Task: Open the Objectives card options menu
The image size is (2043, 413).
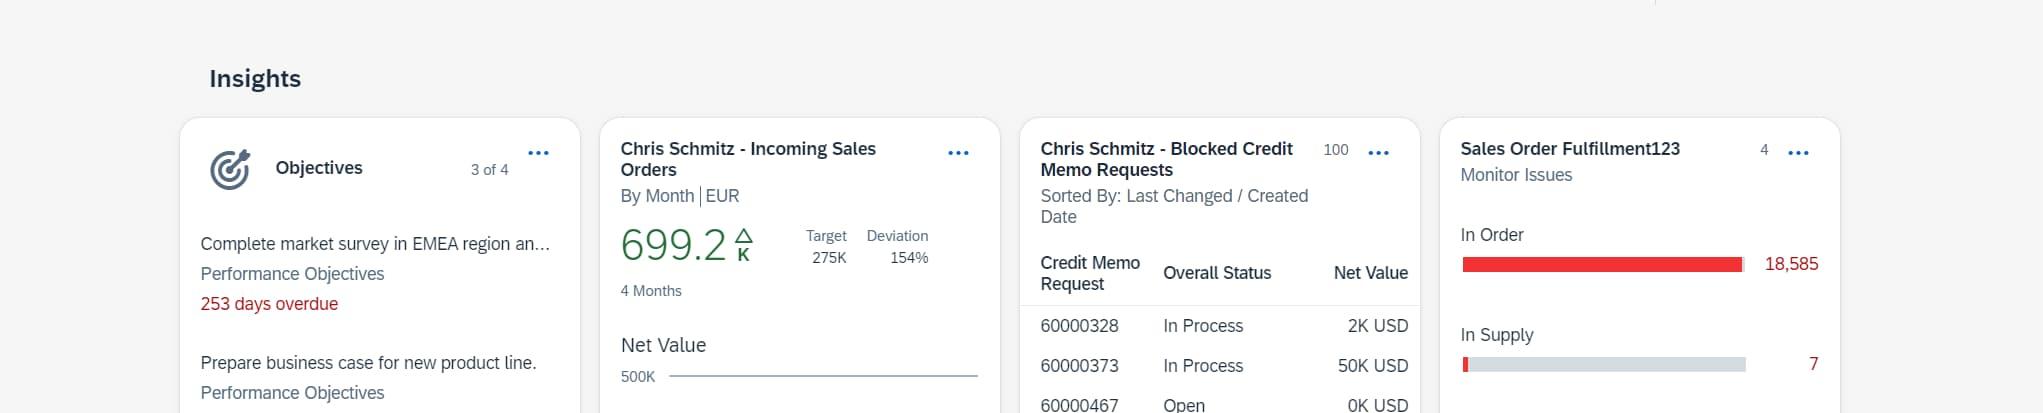Action: click(538, 153)
